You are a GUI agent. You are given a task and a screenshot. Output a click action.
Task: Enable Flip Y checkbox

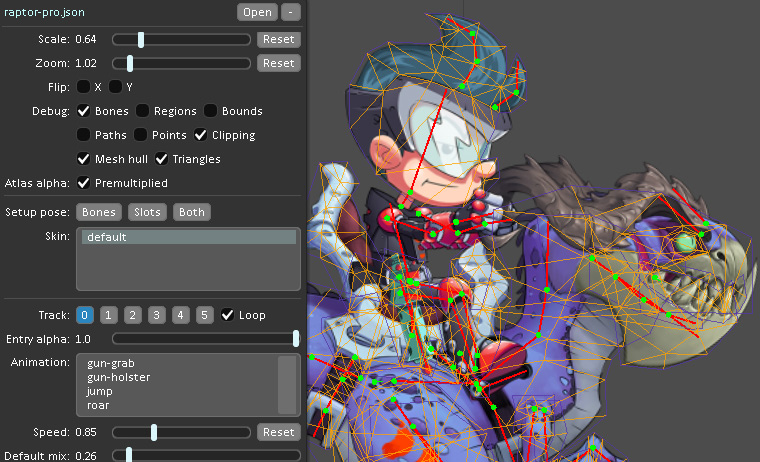[117, 87]
